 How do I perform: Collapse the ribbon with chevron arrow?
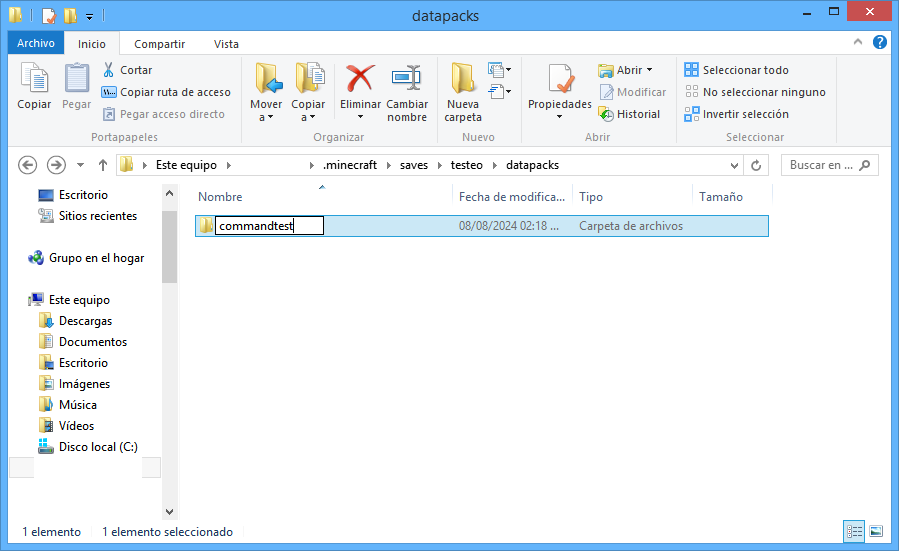click(858, 42)
